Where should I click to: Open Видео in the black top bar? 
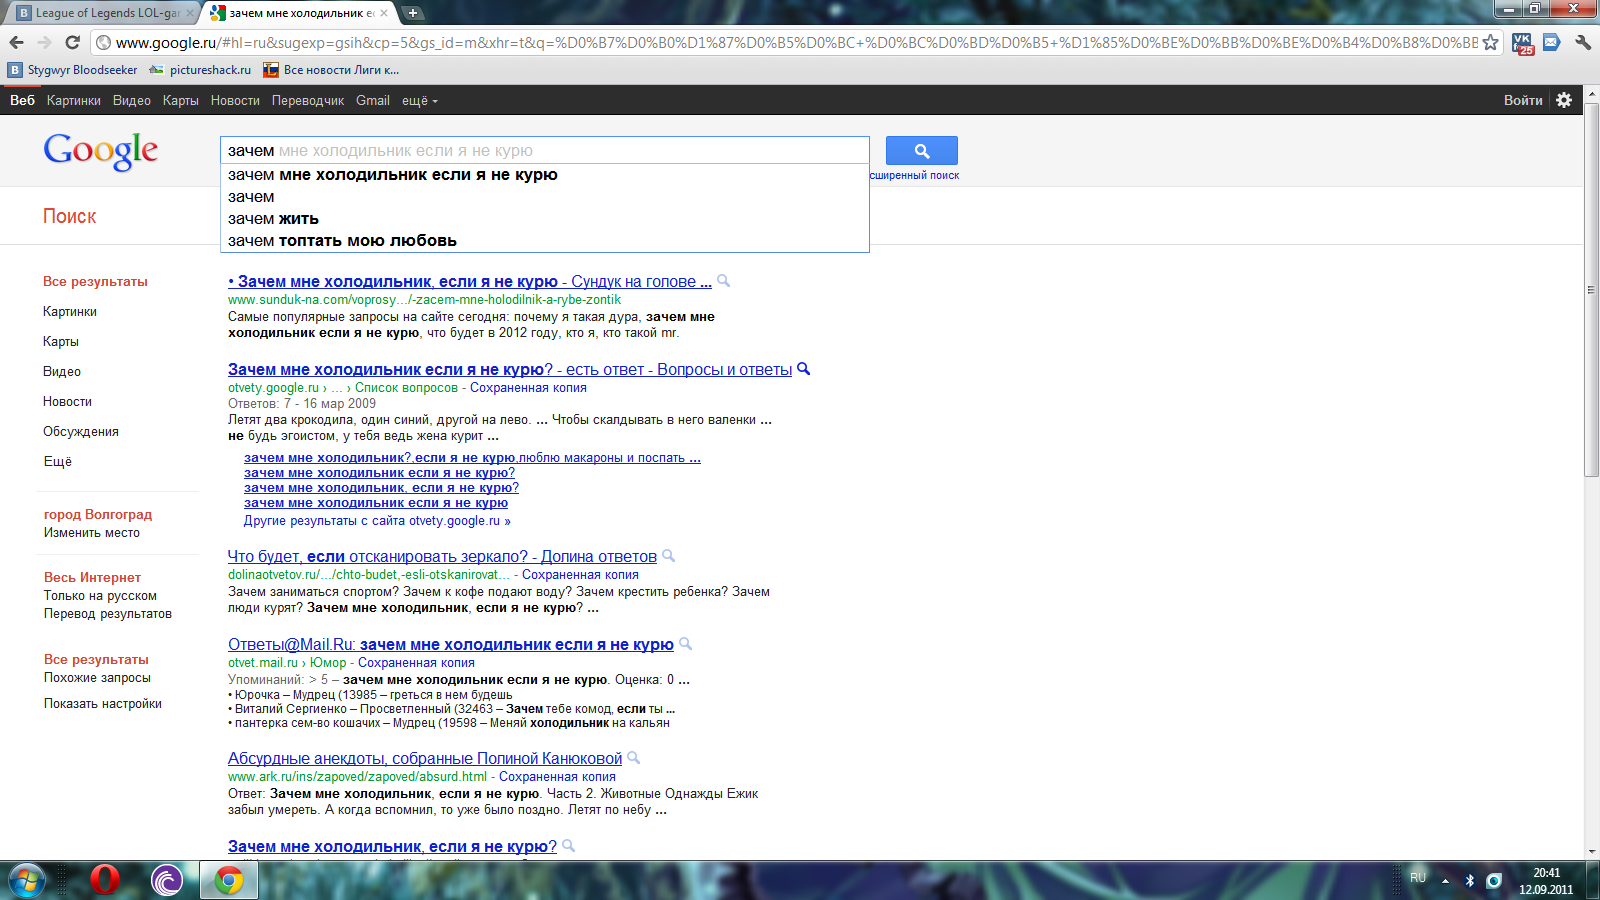[x=132, y=100]
